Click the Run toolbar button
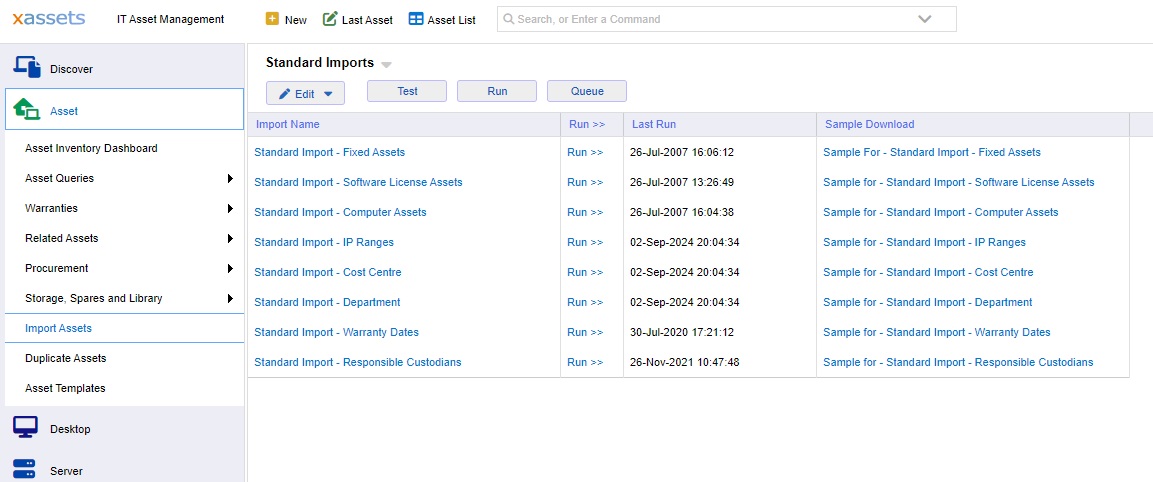The width and height of the screenshot is (1153, 482). pyautogui.click(x=497, y=91)
